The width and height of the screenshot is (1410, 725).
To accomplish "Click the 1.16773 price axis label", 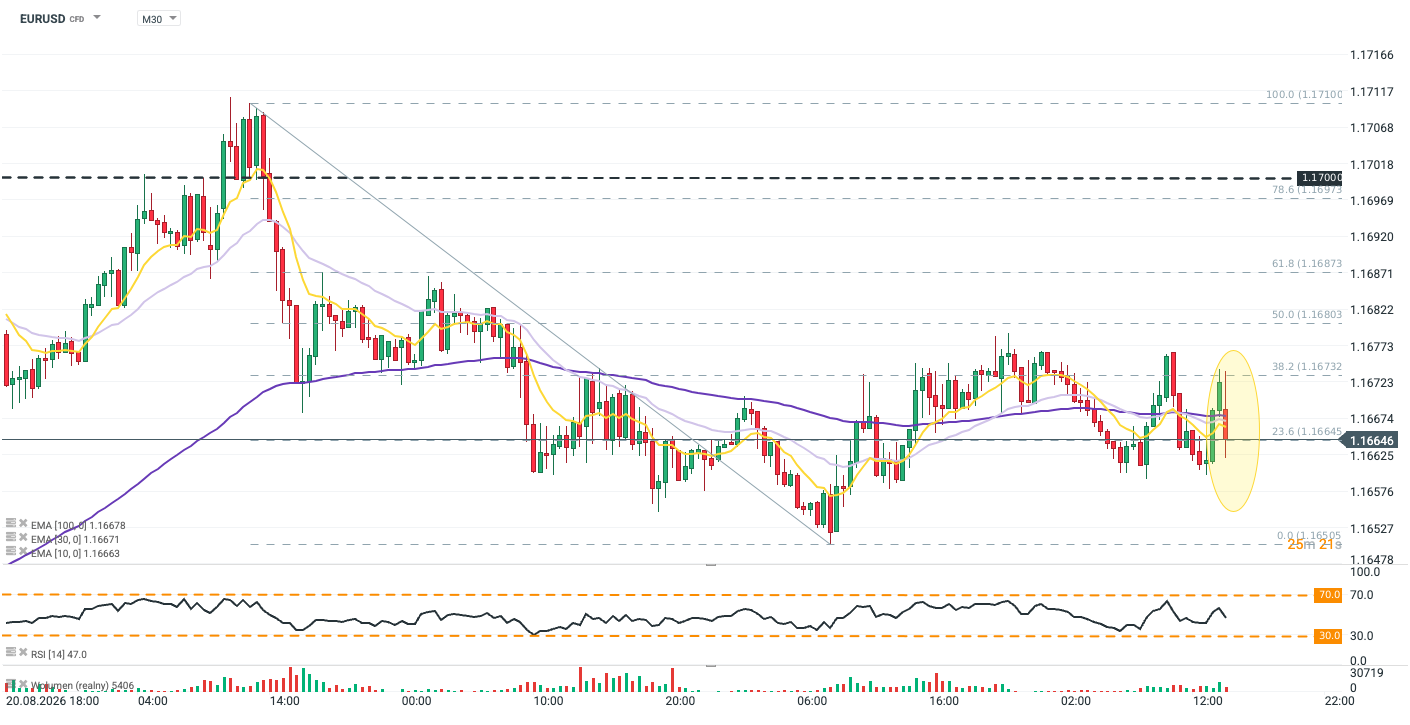I will pyautogui.click(x=1373, y=347).
